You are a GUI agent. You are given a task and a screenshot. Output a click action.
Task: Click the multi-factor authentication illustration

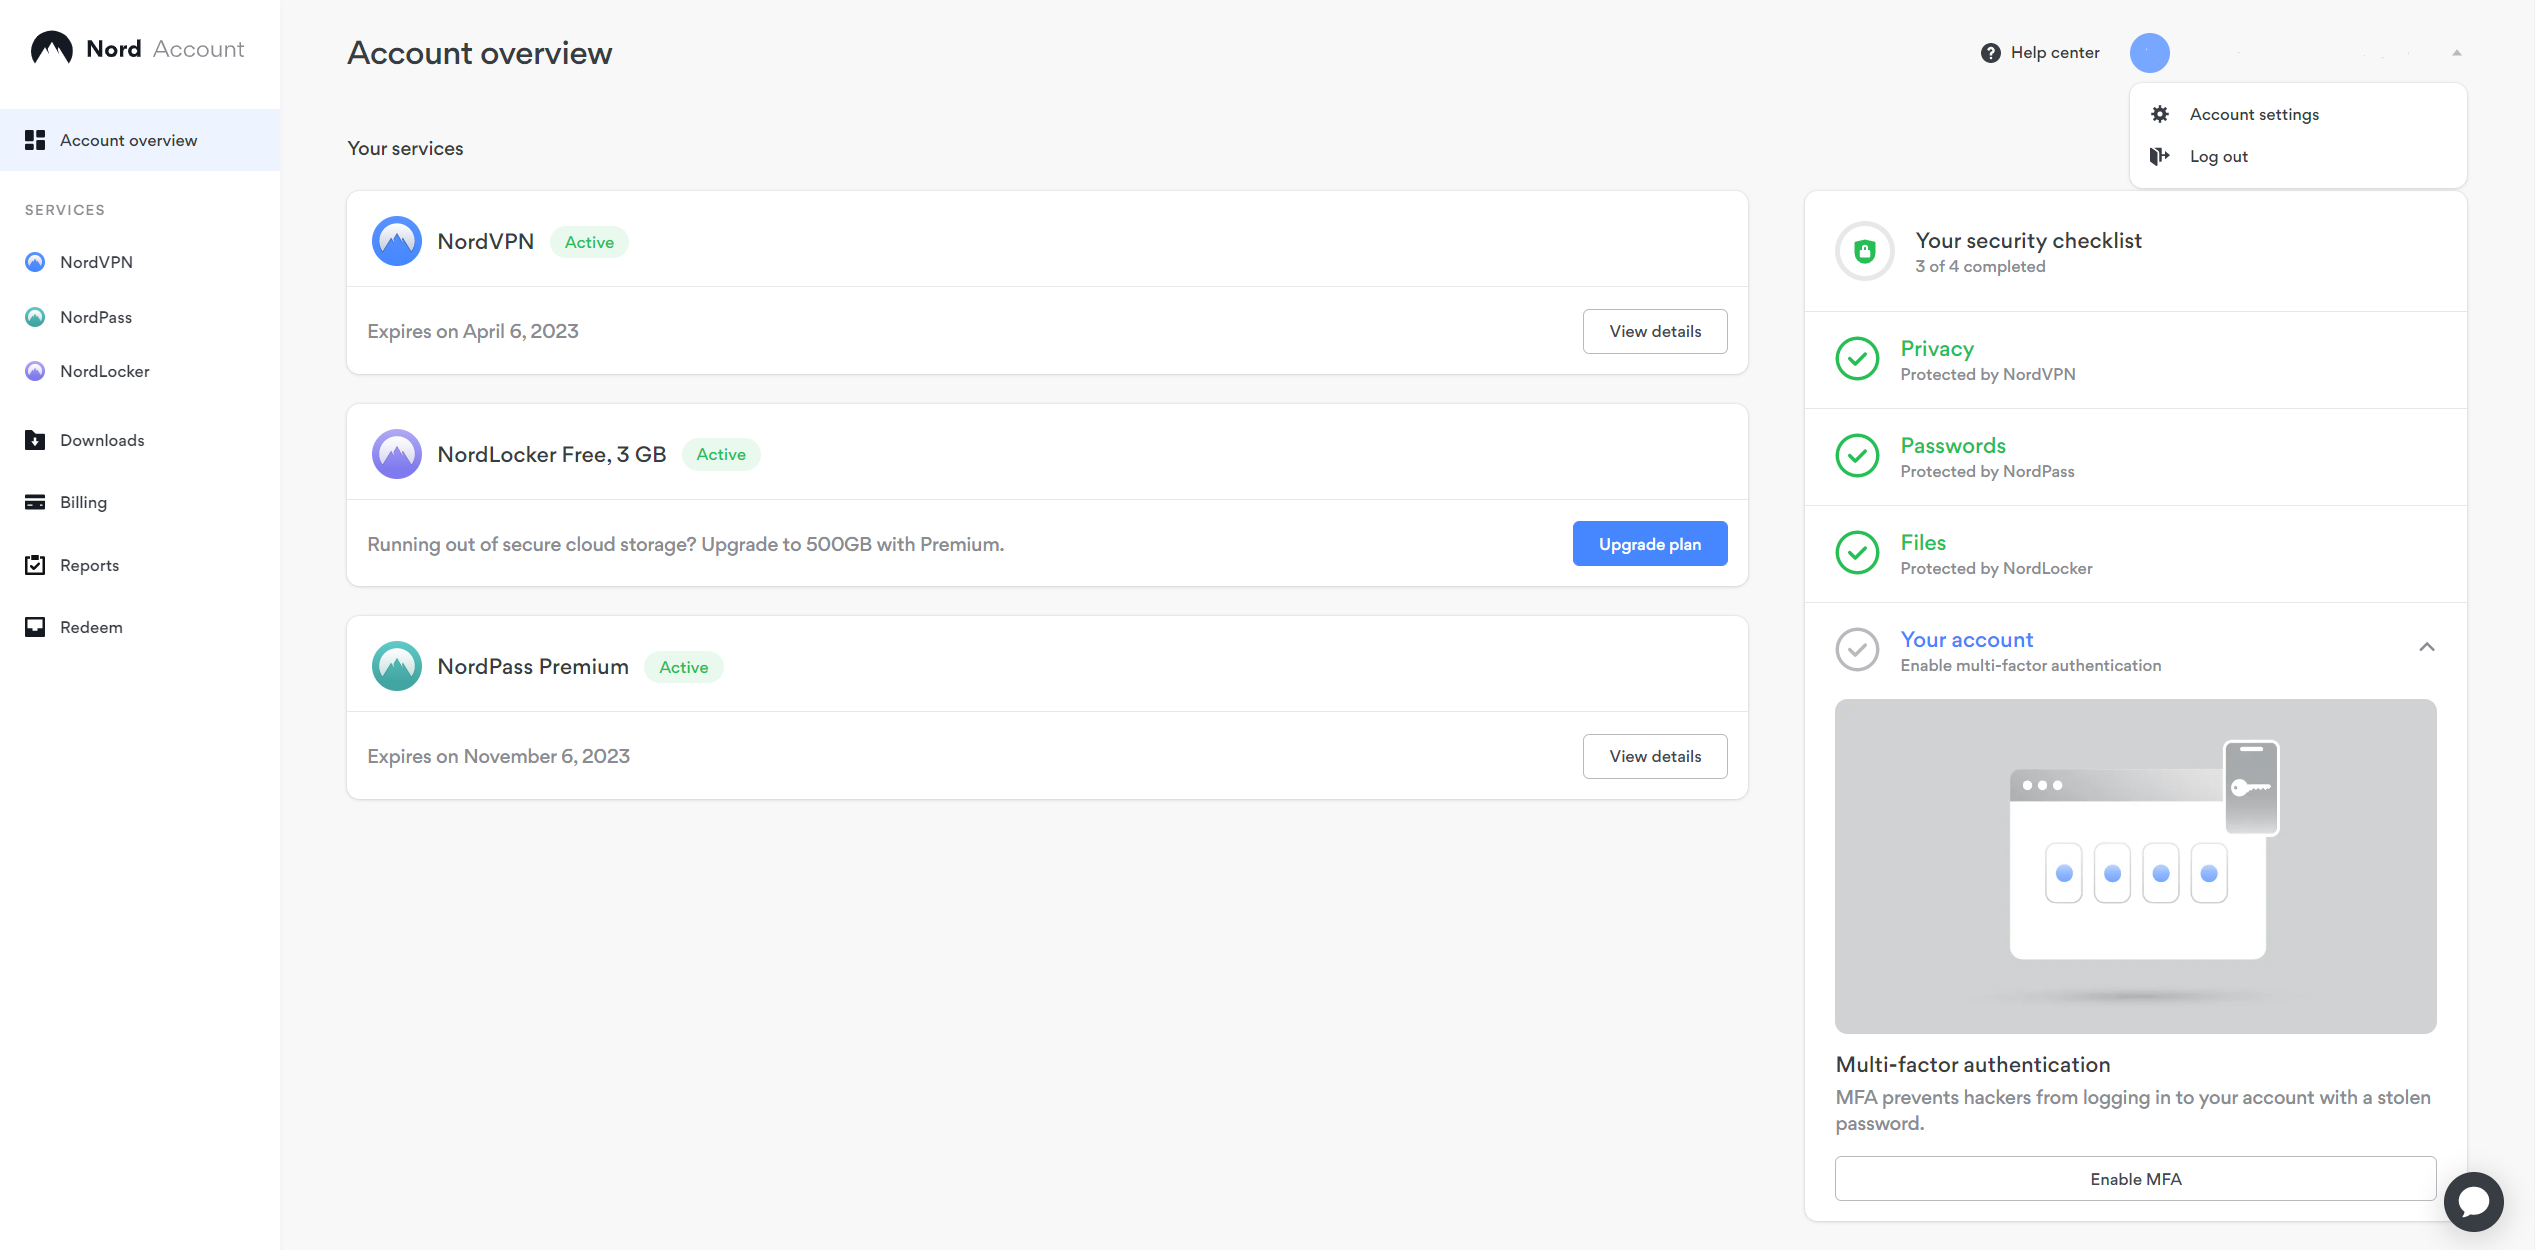[x=2135, y=866]
